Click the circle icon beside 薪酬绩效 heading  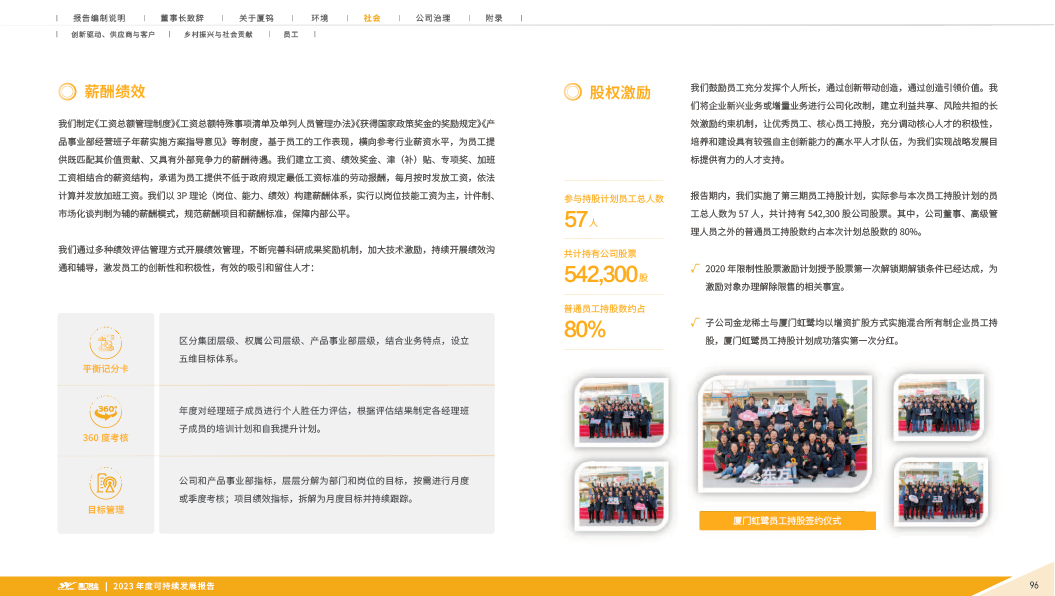click(x=67, y=92)
